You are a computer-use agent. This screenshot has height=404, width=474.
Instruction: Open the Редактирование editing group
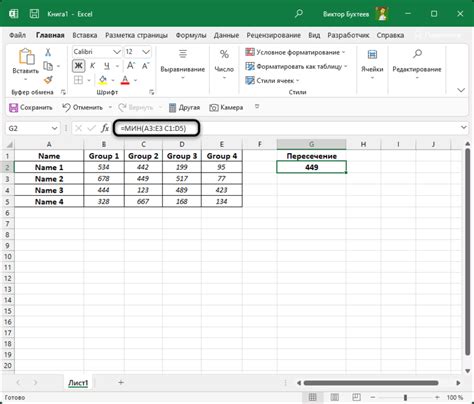point(417,65)
